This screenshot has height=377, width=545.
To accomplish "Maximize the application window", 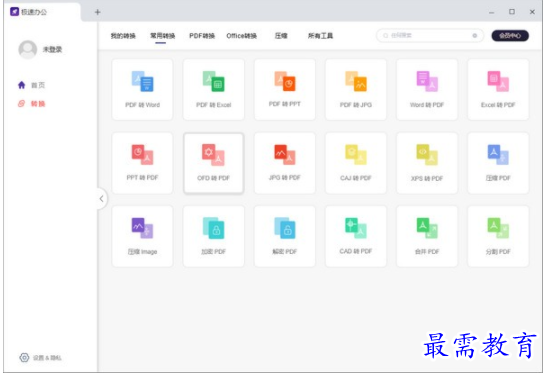I will (512, 12).
